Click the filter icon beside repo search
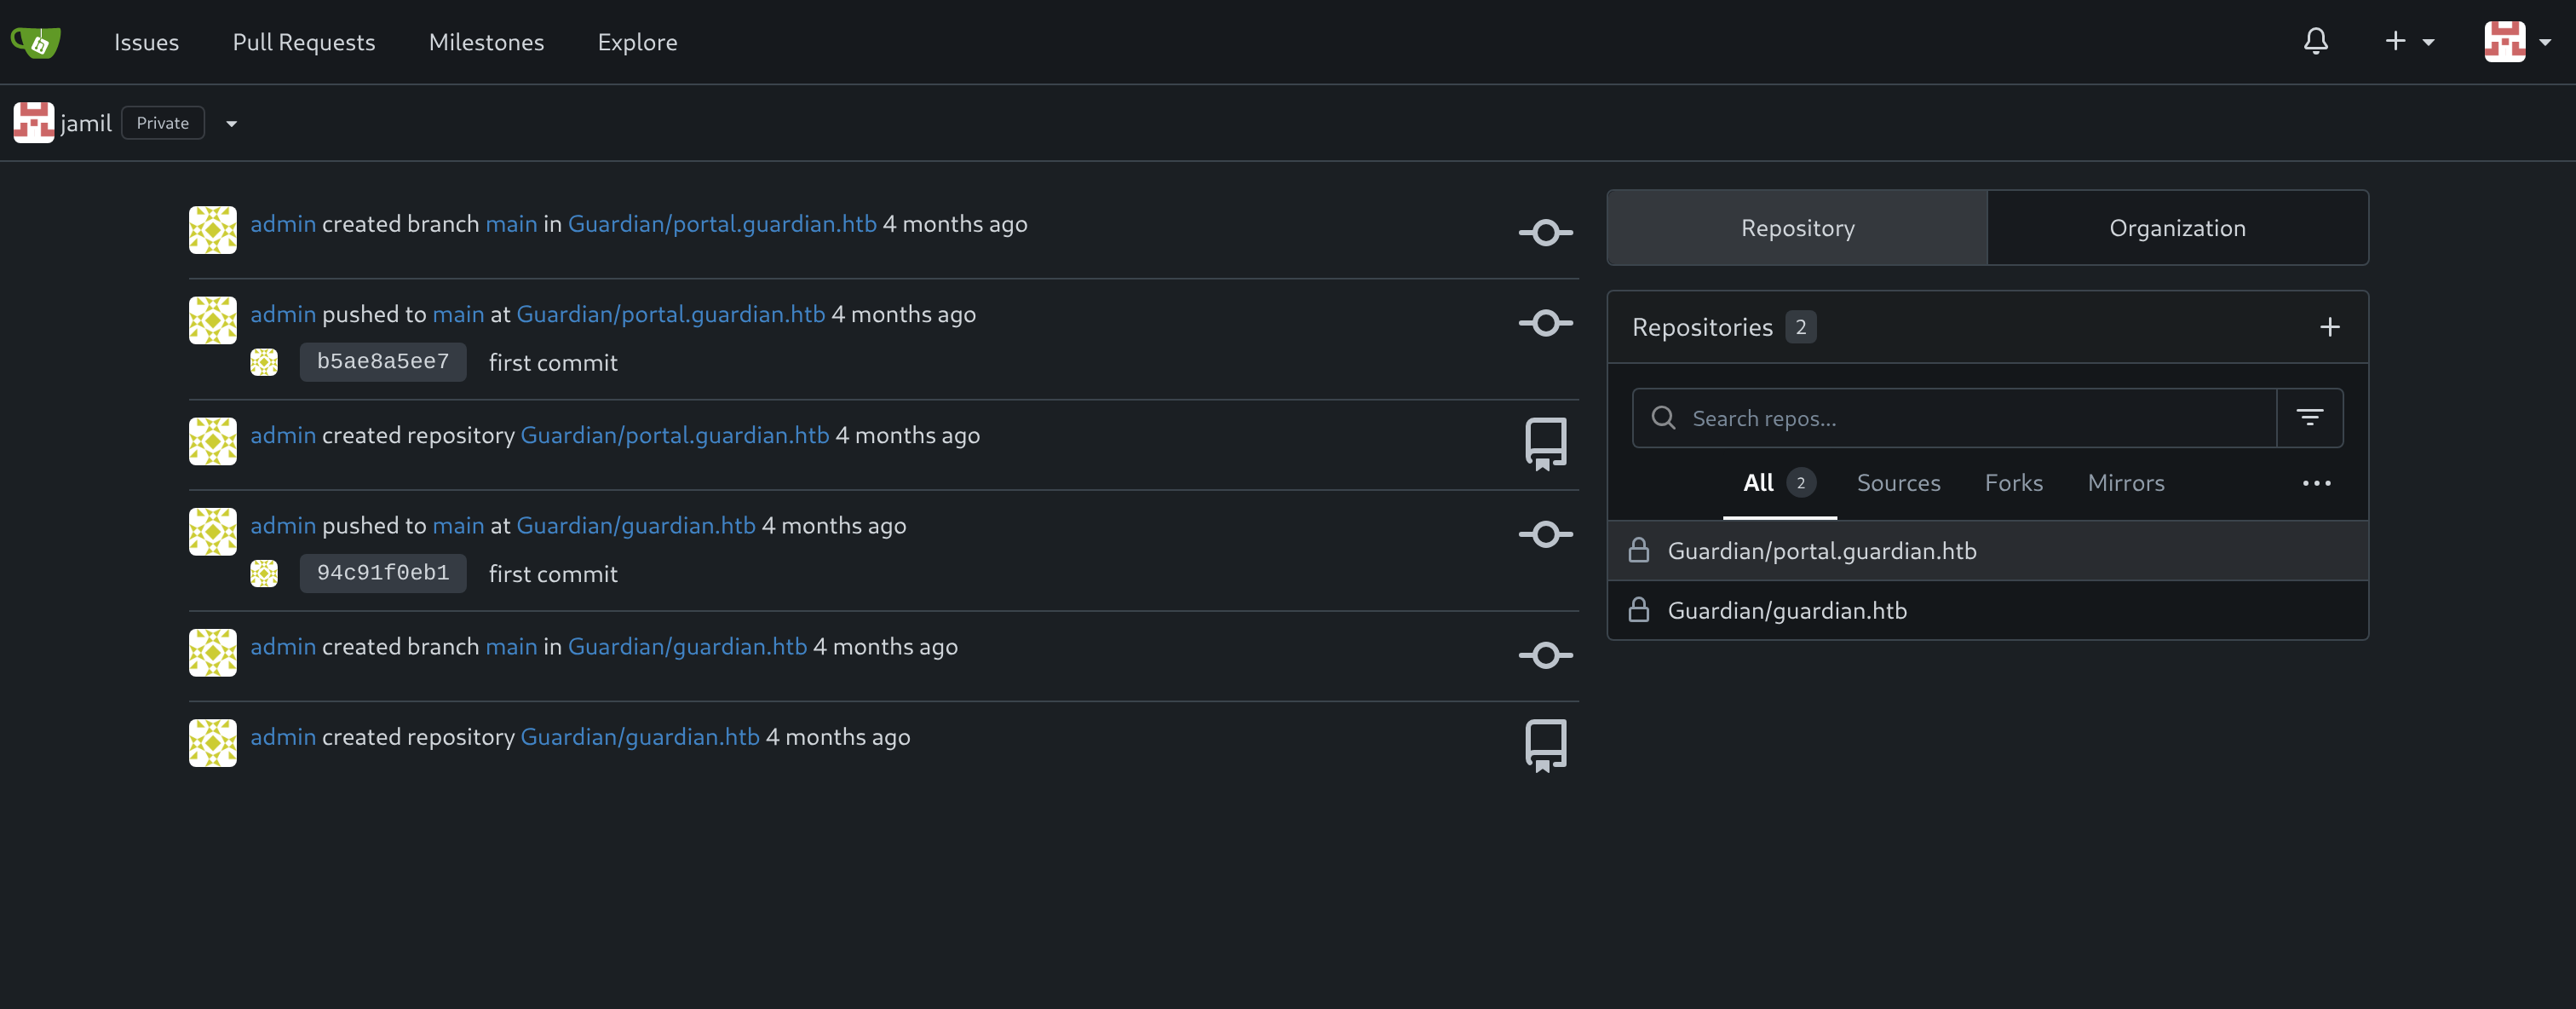2576x1009 pixels. point(2309,418)
